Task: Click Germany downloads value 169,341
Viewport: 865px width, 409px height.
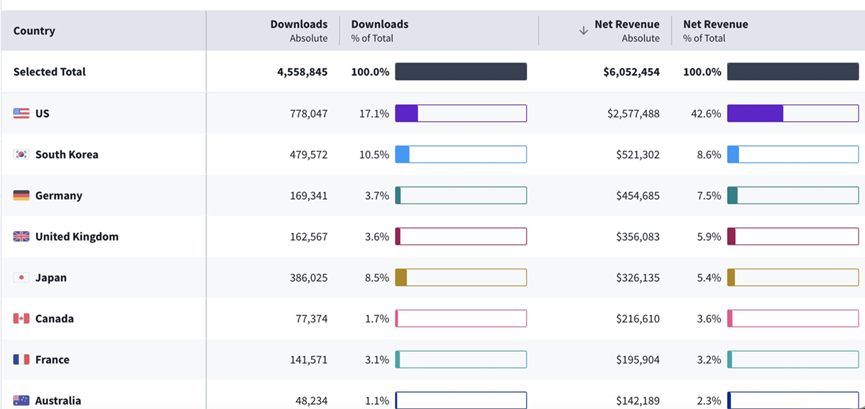Action: 308,196
